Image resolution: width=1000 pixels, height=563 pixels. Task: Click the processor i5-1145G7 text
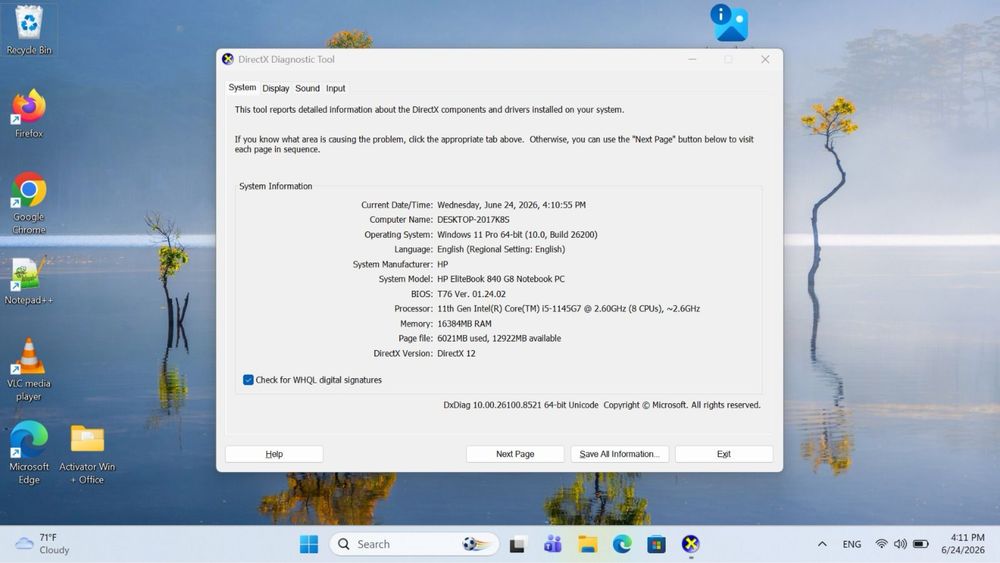568,309
